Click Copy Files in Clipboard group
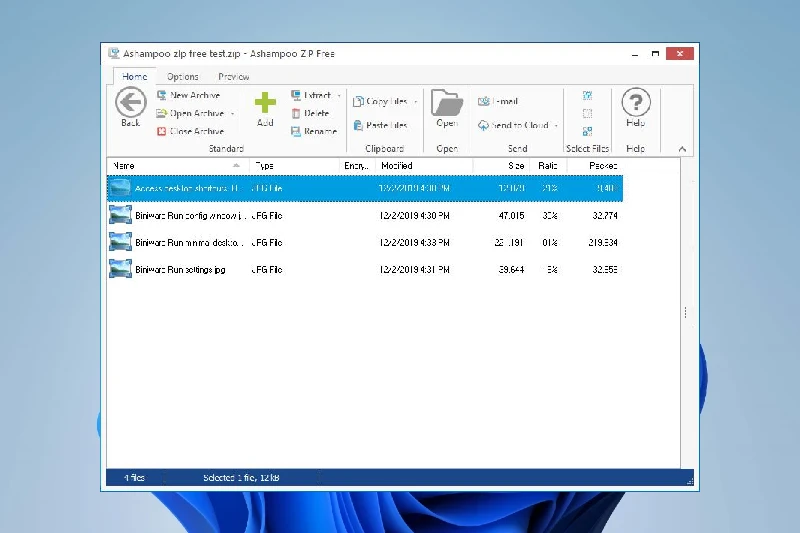Image resolution: width=800 pixels, height=533 pixels. (380, 101)
